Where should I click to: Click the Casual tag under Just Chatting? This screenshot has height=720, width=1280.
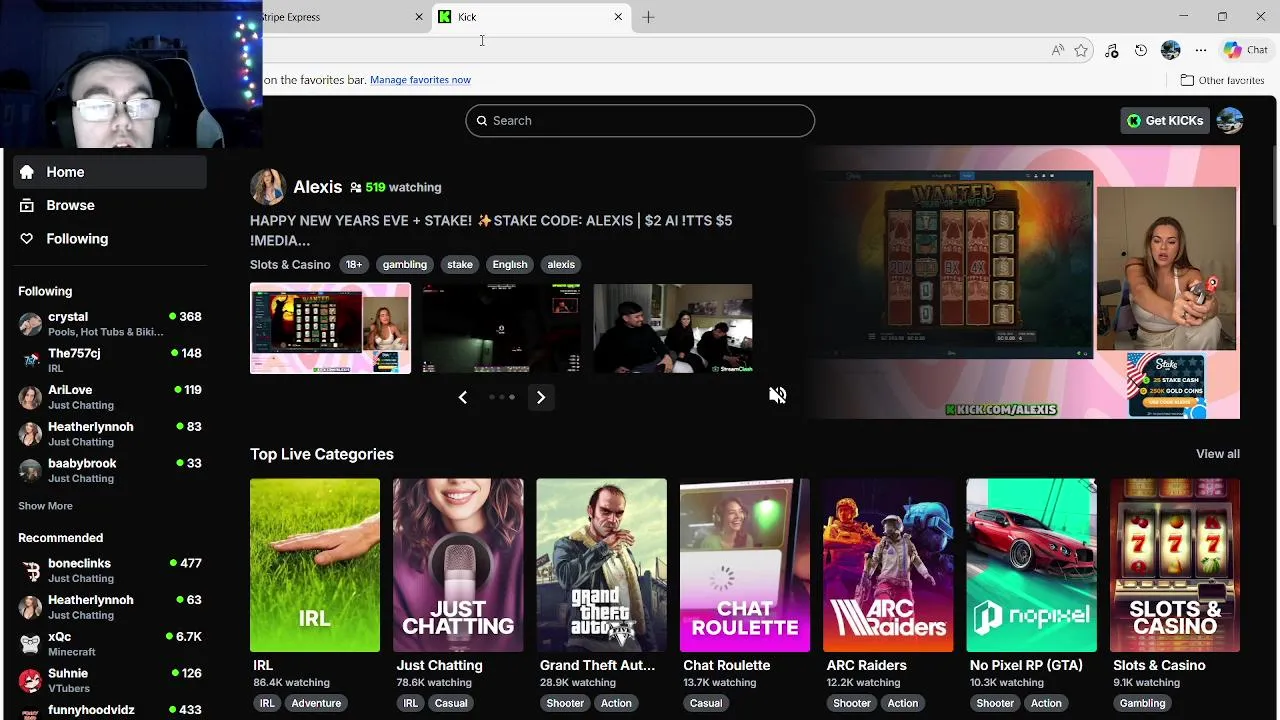coord(451,703)
